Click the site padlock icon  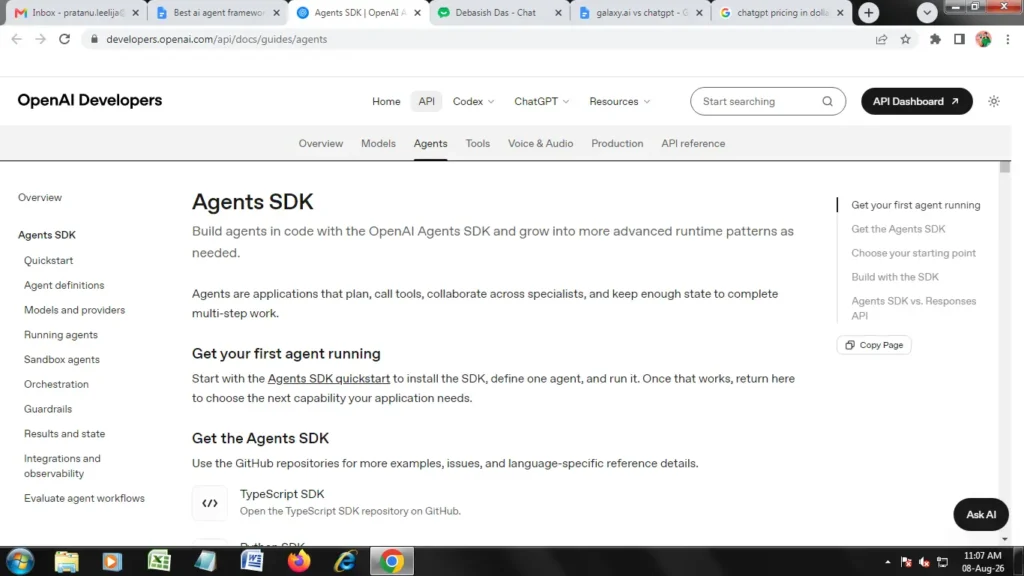click(x=94, y=39)
